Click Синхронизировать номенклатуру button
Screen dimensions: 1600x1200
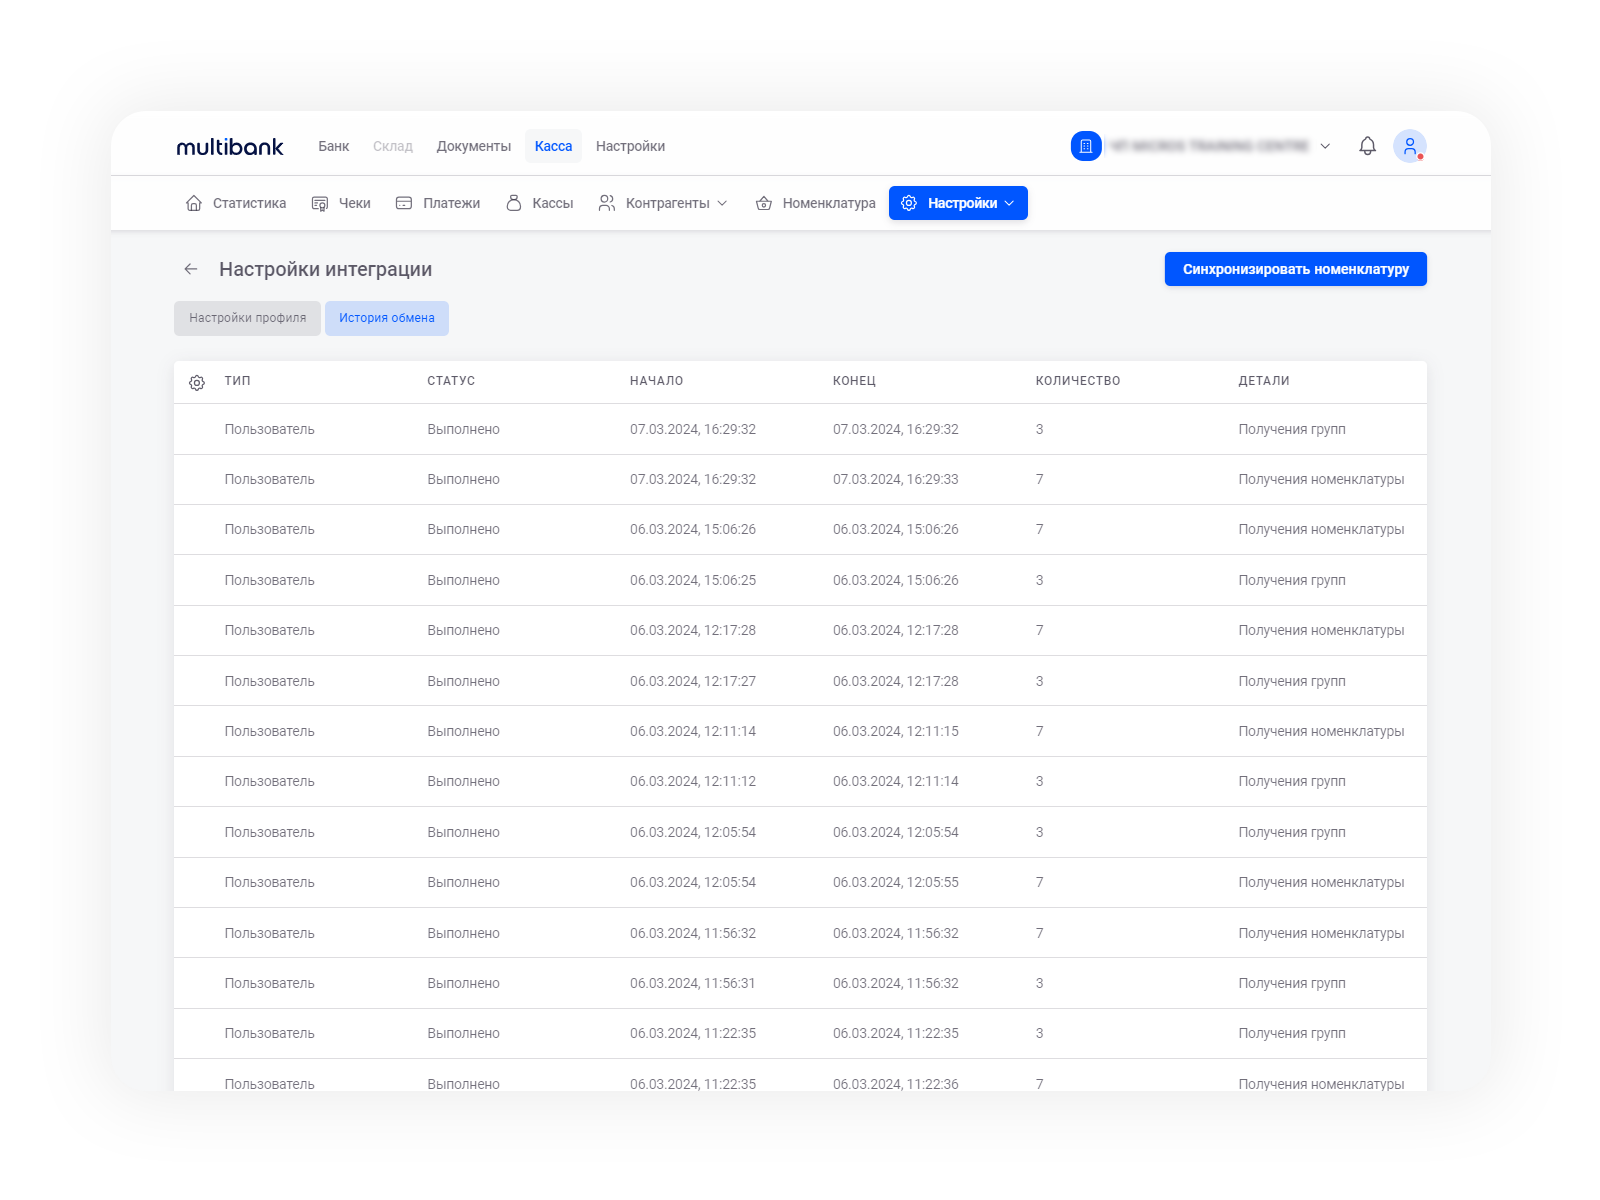(1295, 269)
